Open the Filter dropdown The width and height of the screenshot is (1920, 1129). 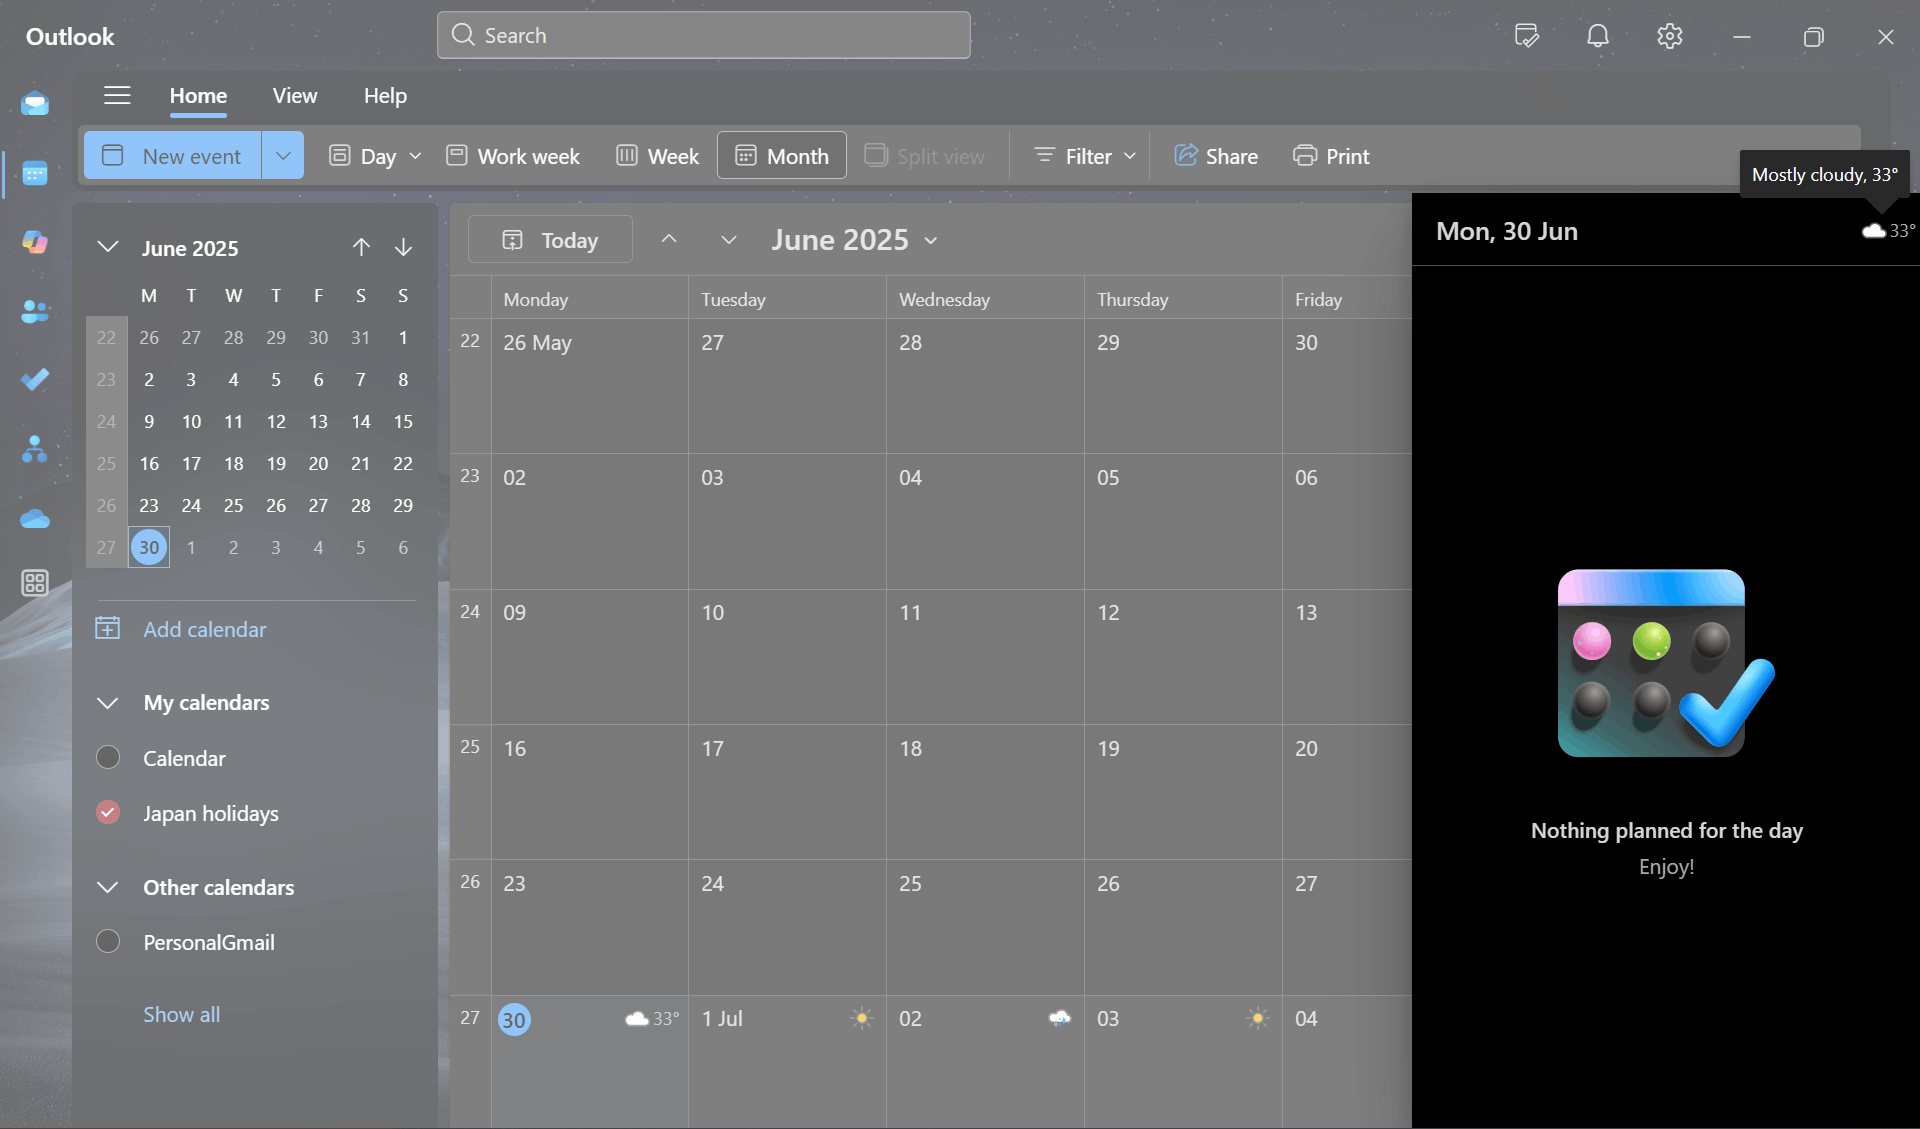point(1081,156)
